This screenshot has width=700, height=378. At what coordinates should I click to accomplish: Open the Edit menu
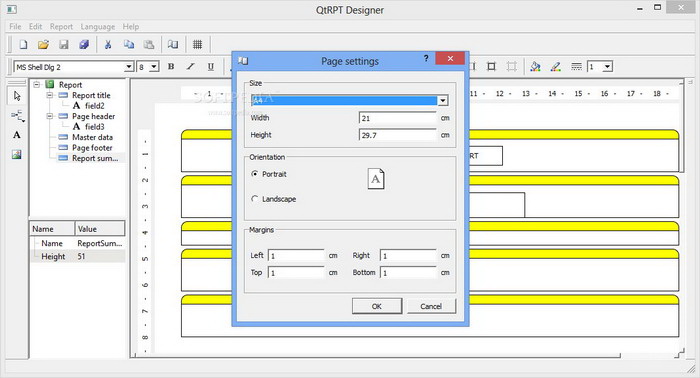(x=35, y=26)
